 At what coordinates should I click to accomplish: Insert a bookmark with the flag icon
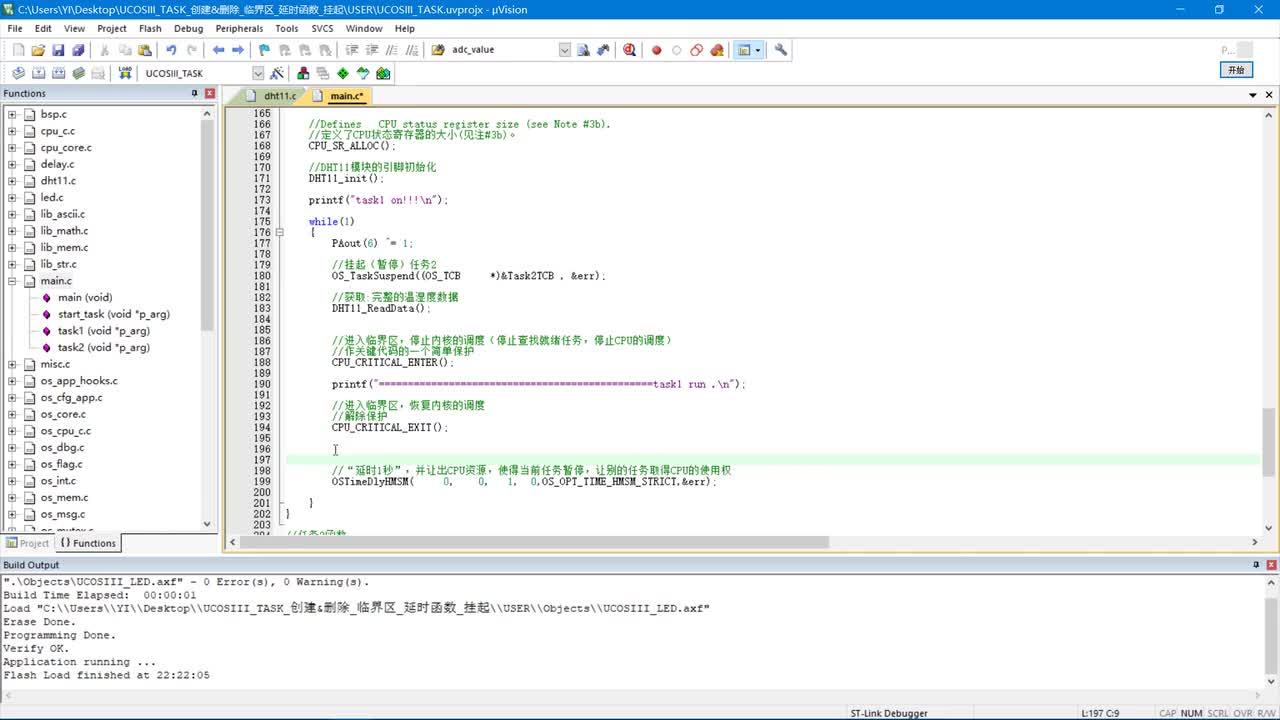tap(264, 50)
